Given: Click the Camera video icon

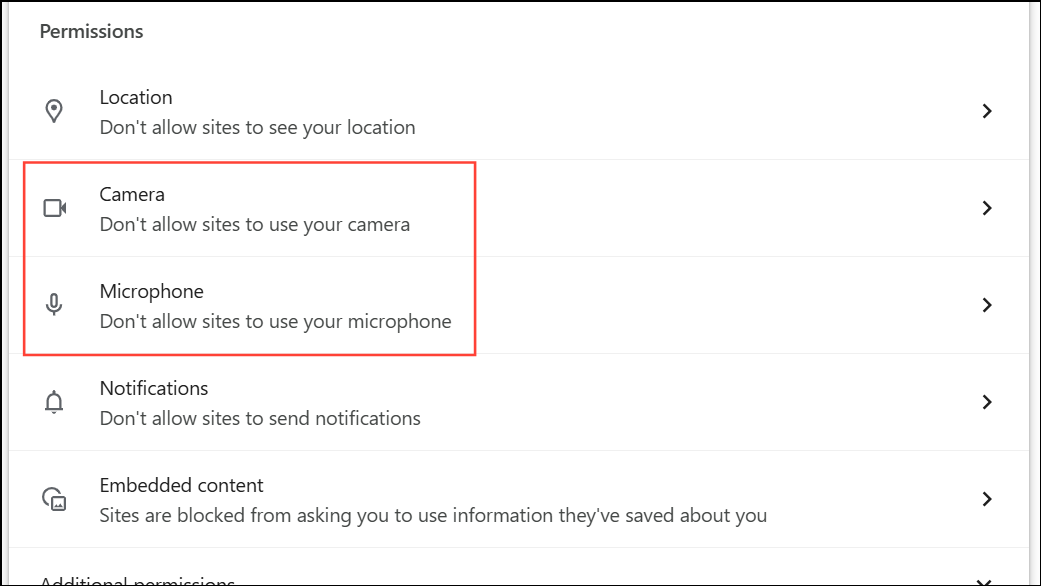Looking at the screenshot, I should pyautogui.click(x=54, y=208).
